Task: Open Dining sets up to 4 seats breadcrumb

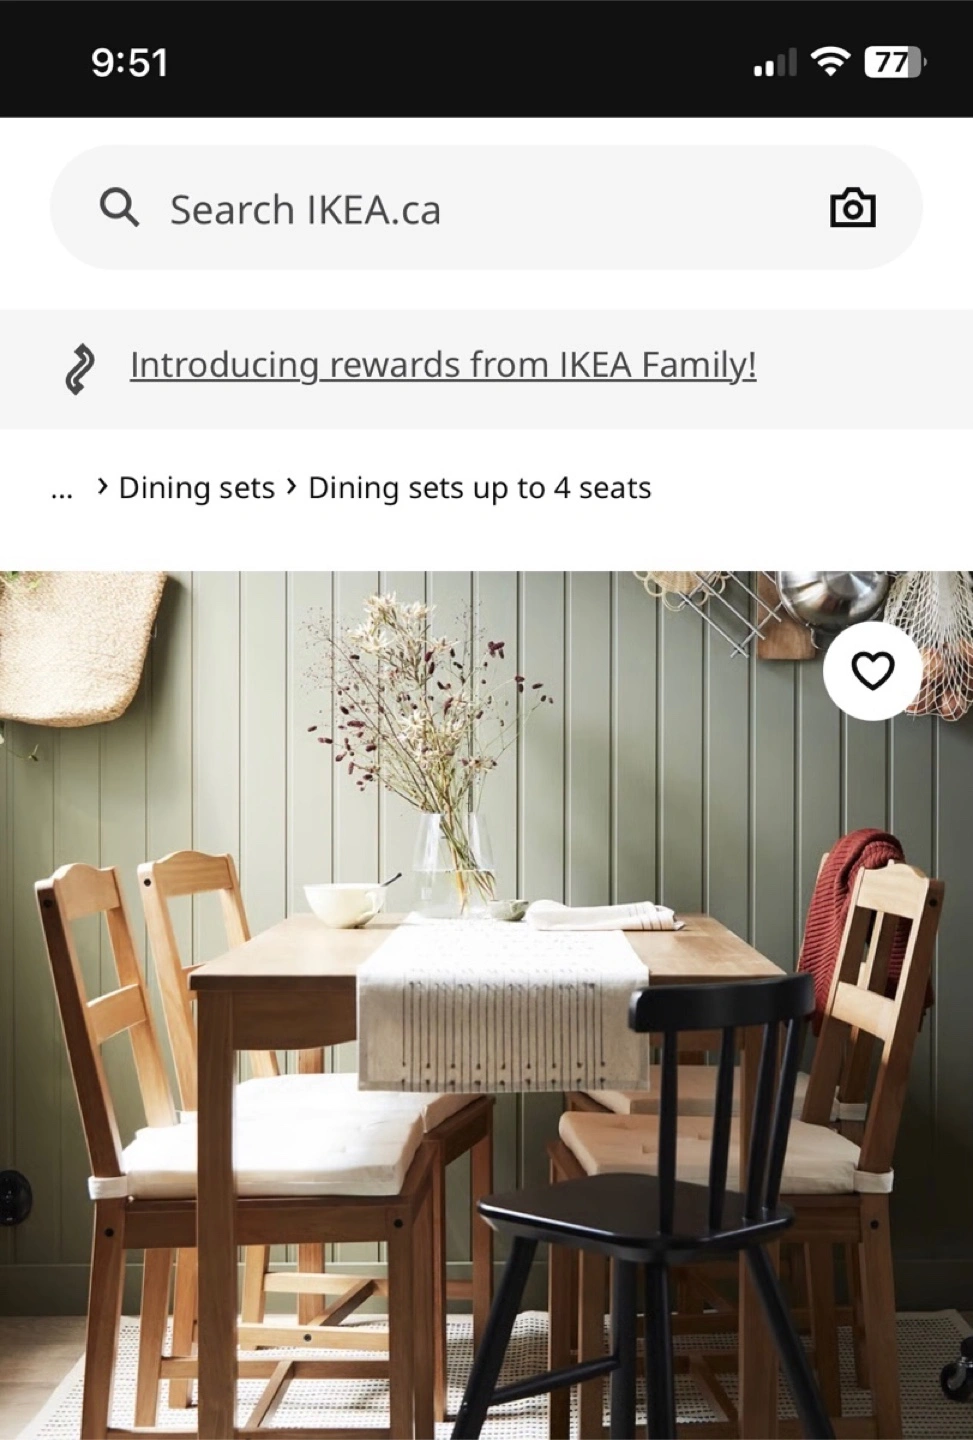Action: pyautogui.click(x=480, y=488)
